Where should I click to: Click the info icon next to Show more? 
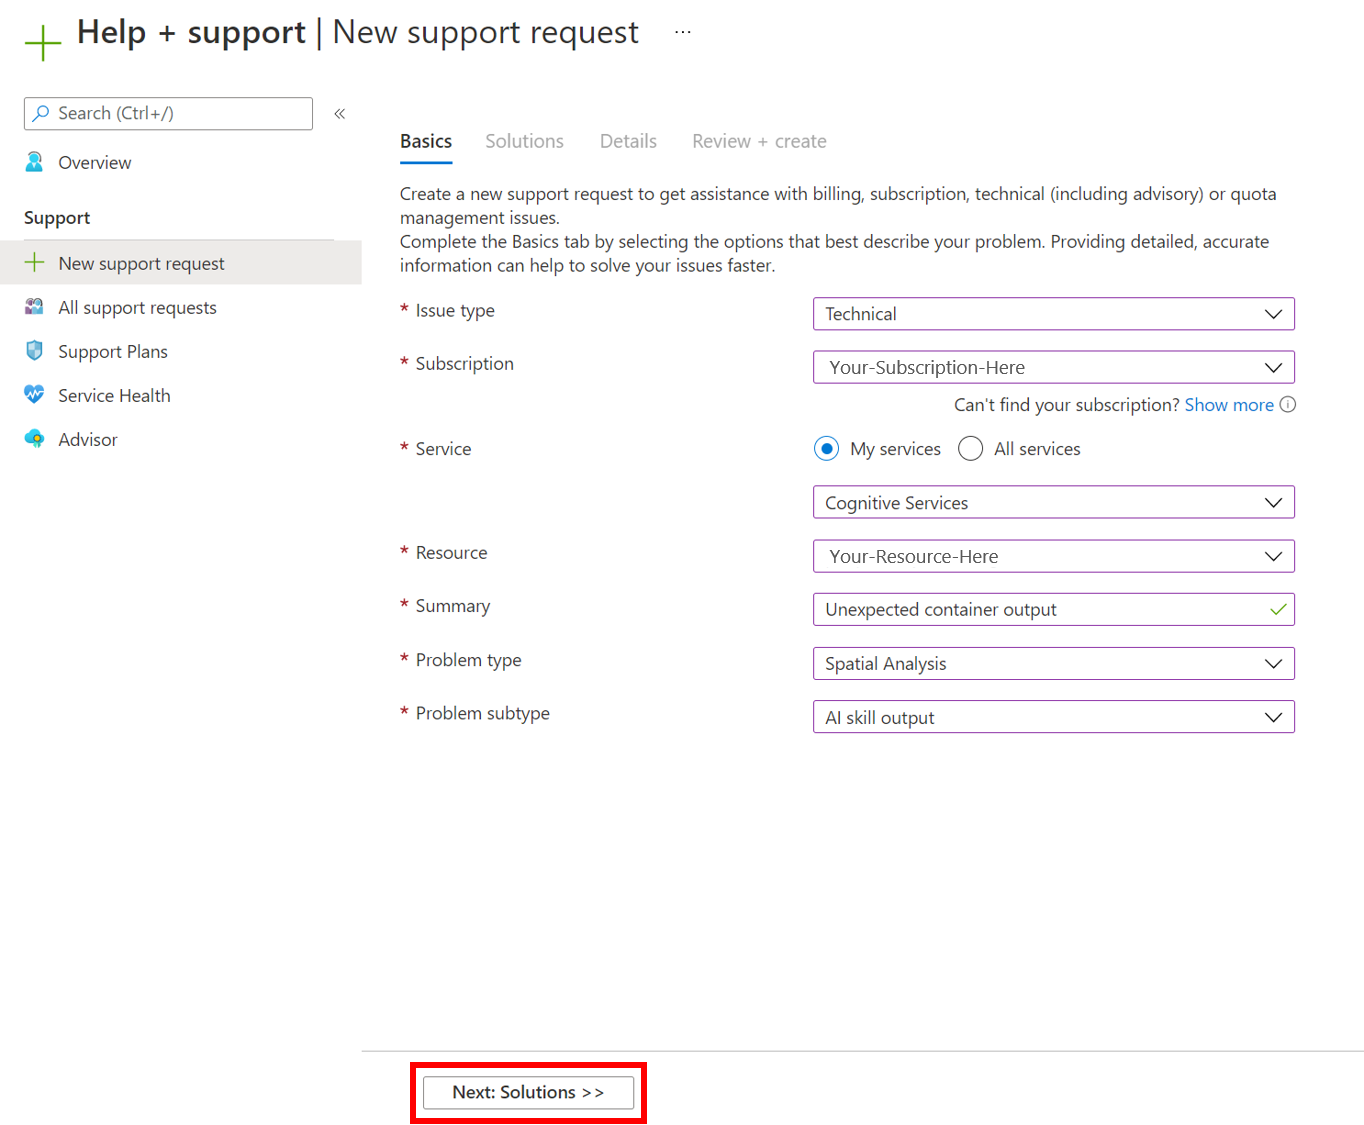click(1288, 405)
